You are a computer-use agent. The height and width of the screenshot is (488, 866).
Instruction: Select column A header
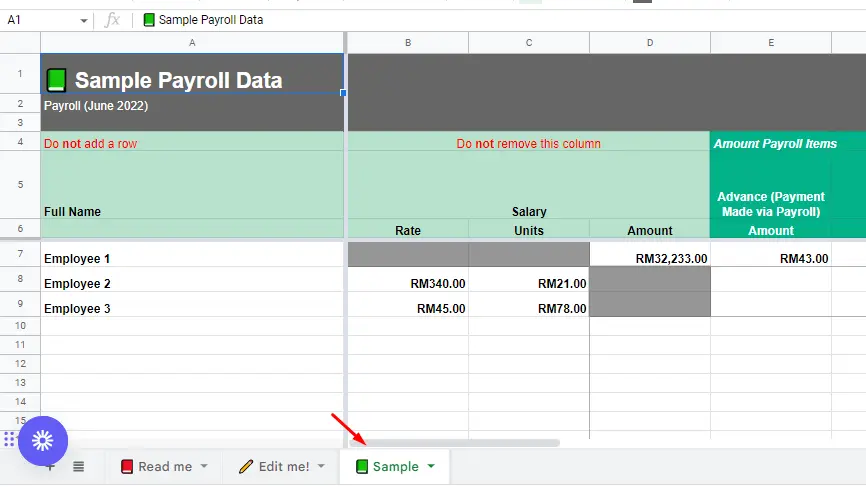pos(192,43)
